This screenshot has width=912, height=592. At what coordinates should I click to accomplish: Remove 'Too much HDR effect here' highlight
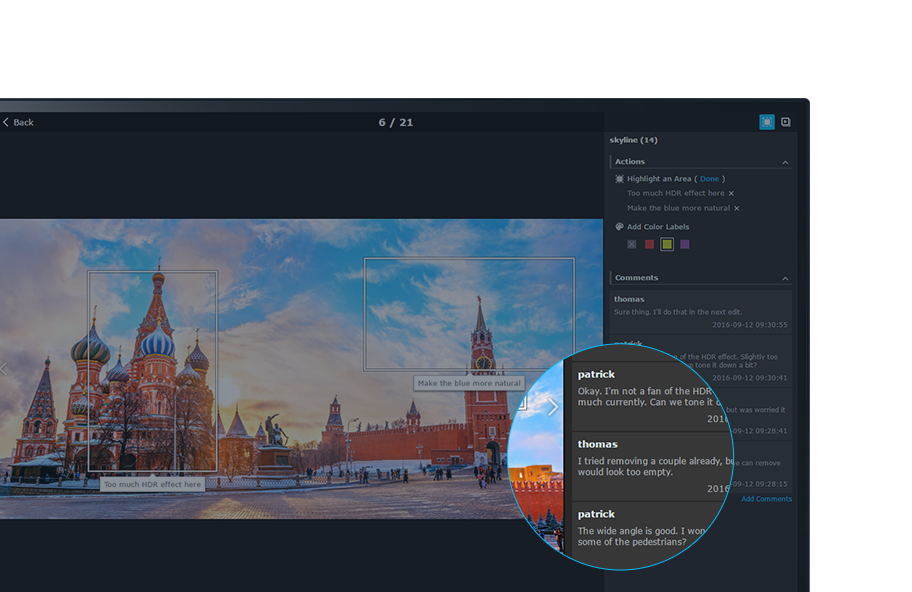coord(731,194)
